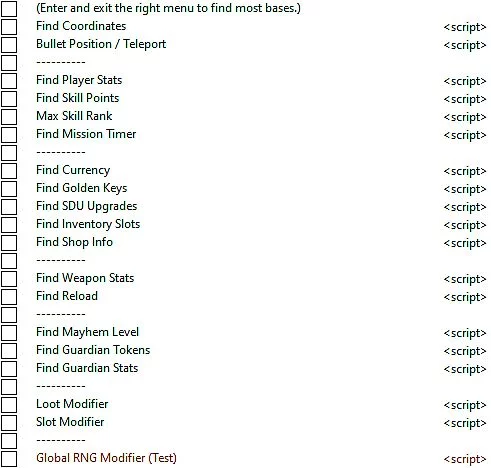This screenshot has height=468, width=491.
Task: Check the Loot Modifier box
Action: tap(9, 404)
